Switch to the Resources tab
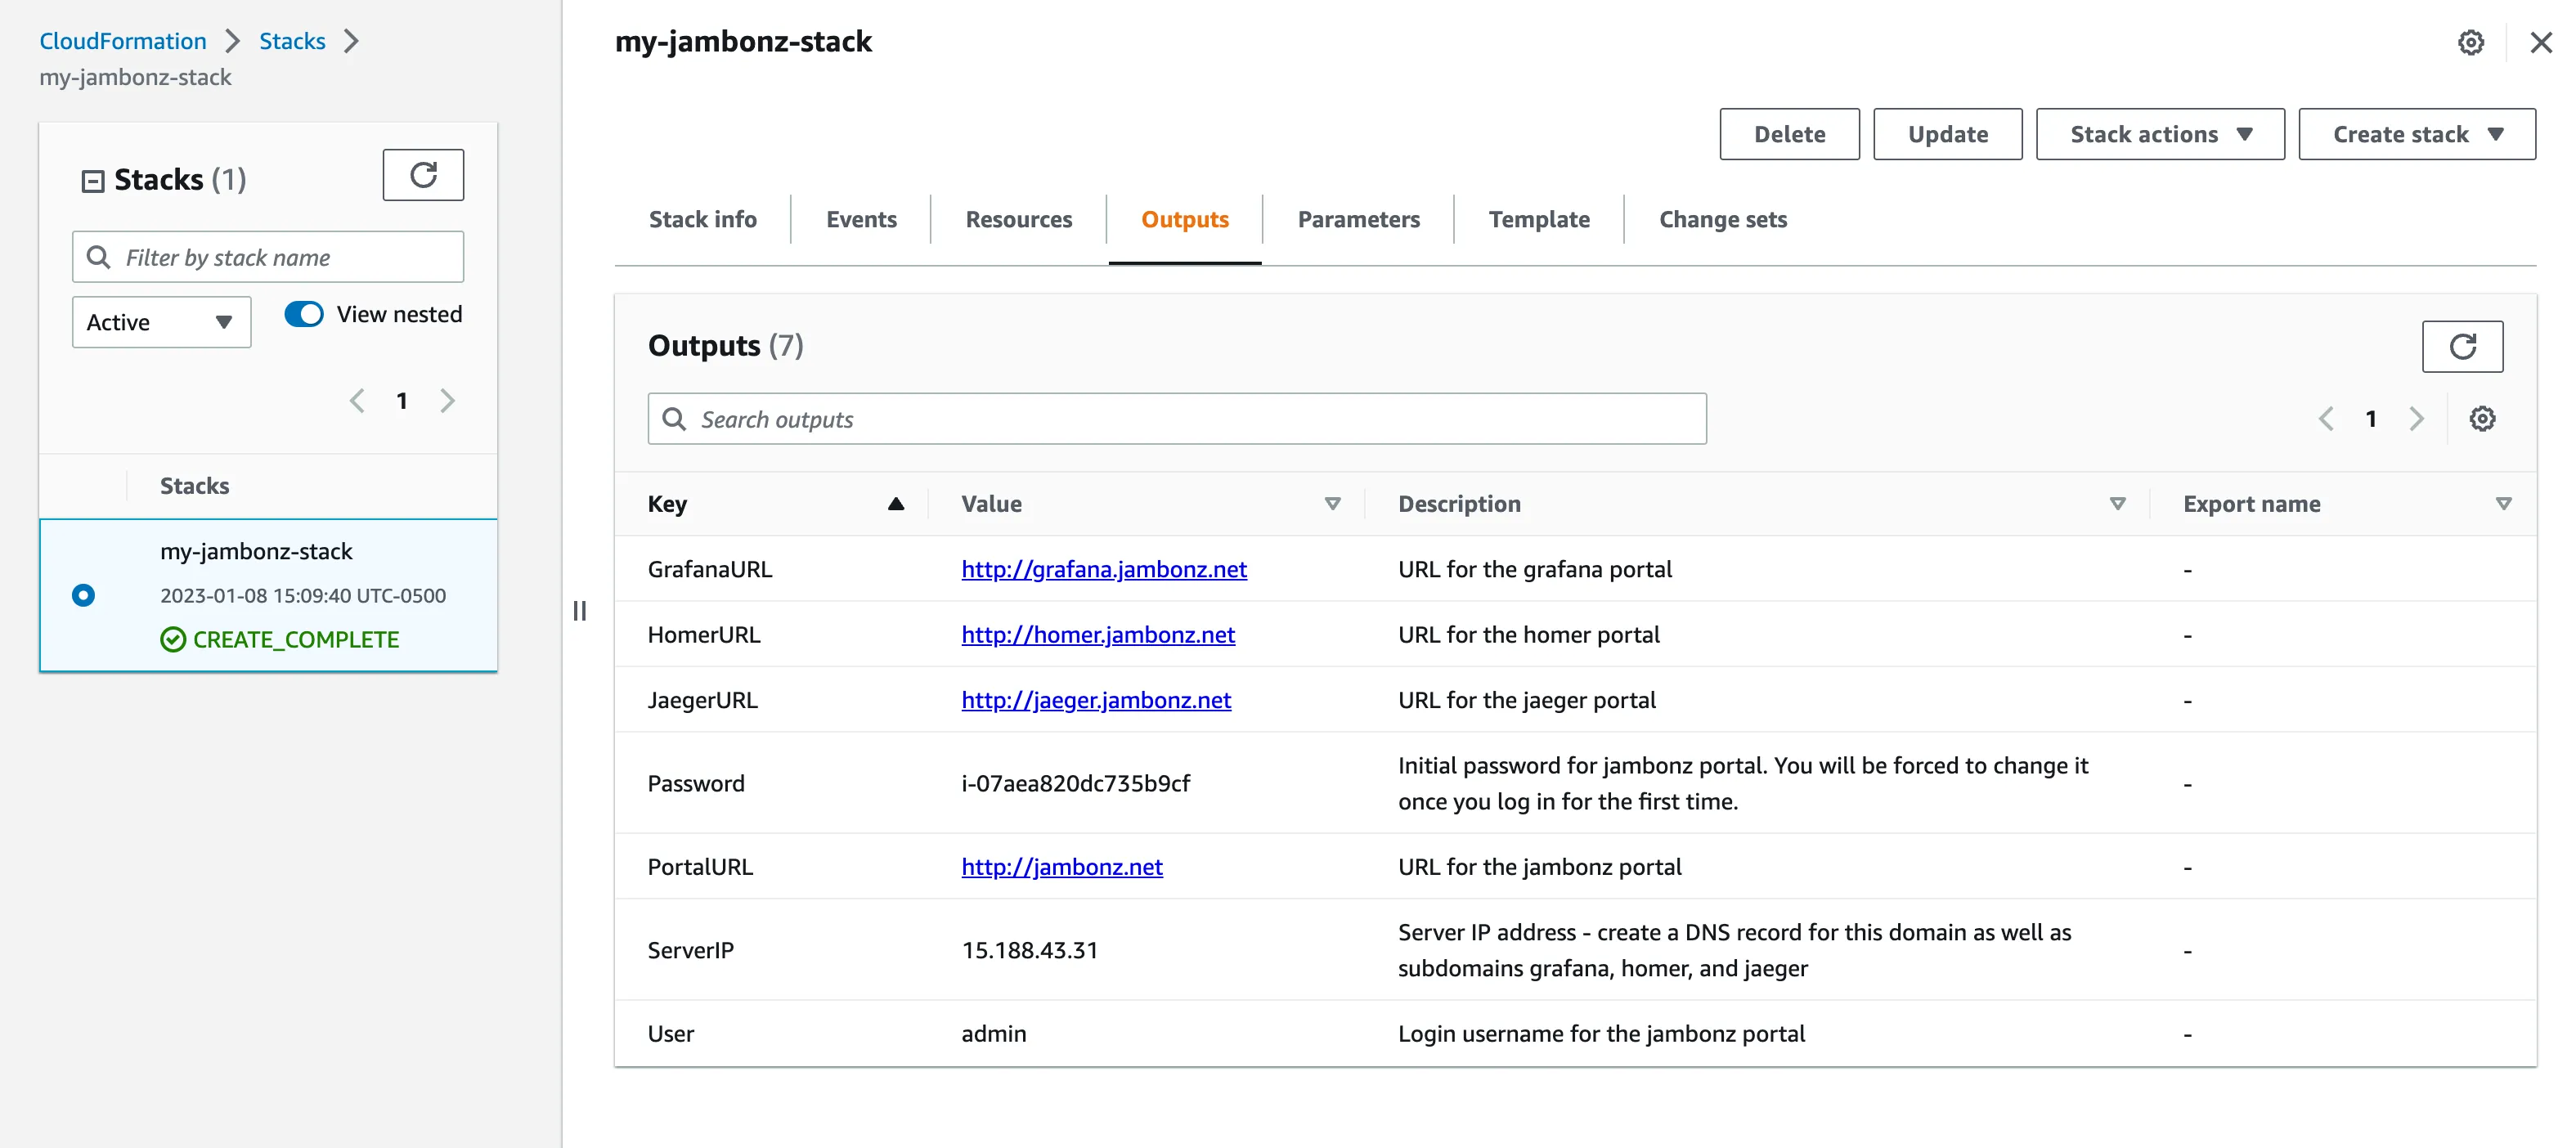2576x1148 pixels. point(1018,219)
